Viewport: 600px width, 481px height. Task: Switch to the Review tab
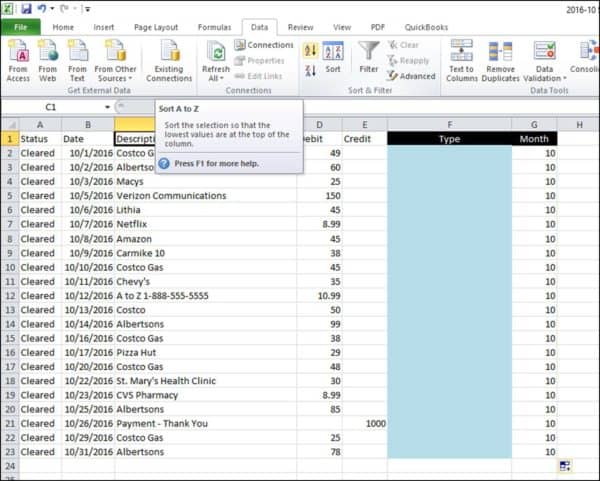point(300,27)
